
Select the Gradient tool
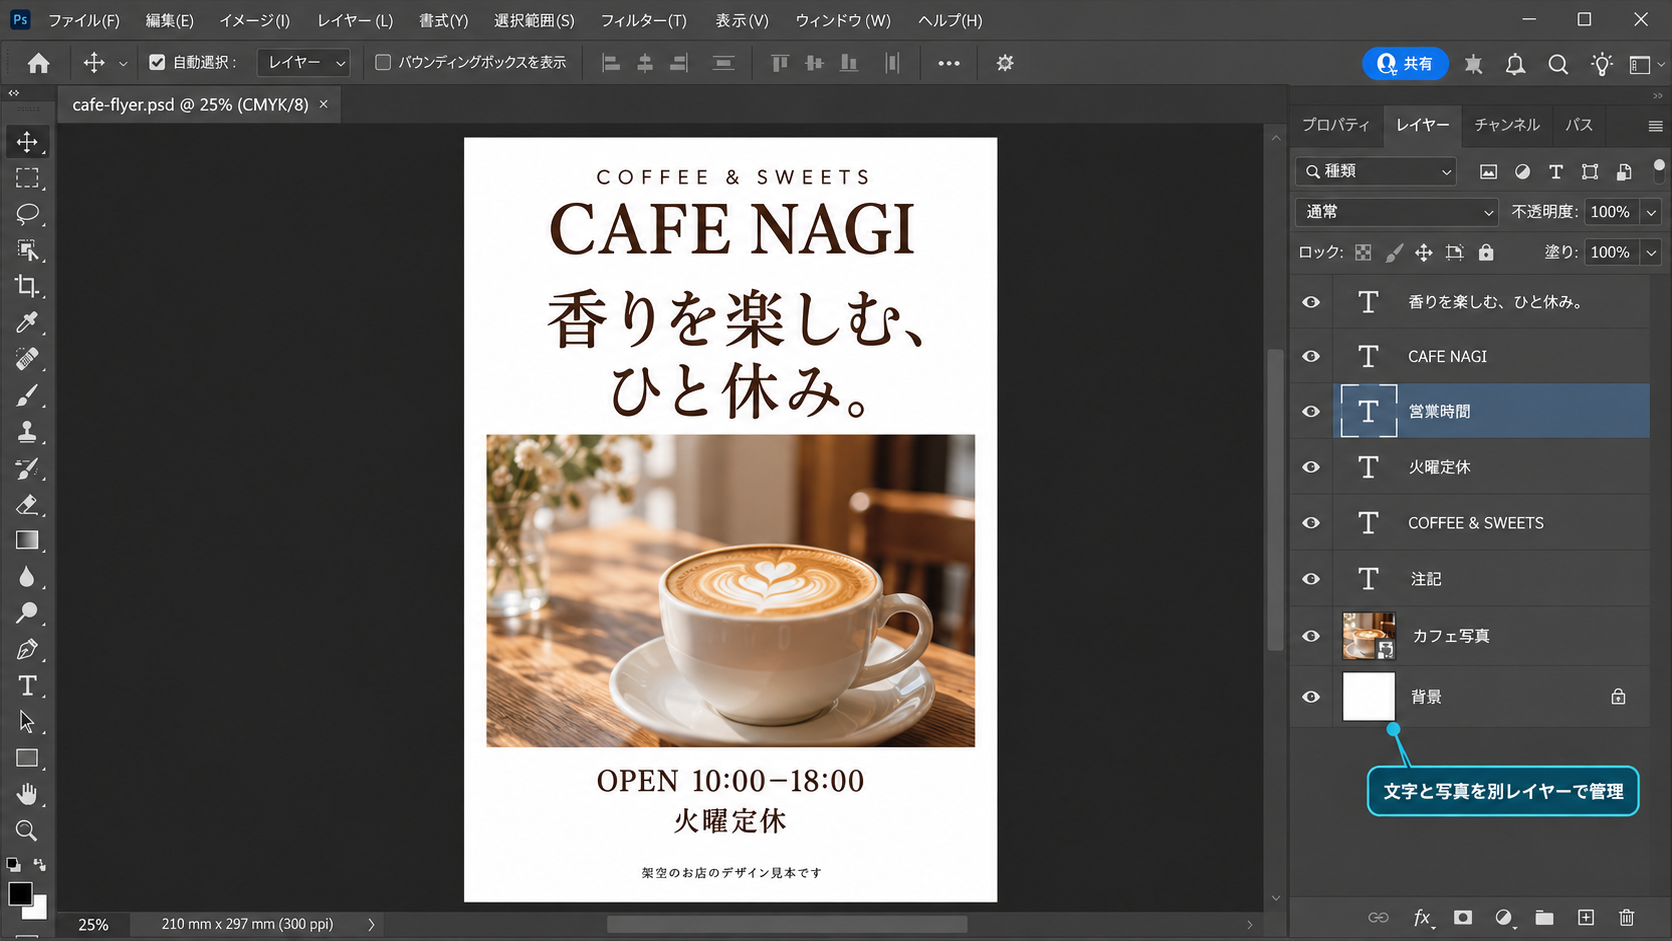click(27, 540)
